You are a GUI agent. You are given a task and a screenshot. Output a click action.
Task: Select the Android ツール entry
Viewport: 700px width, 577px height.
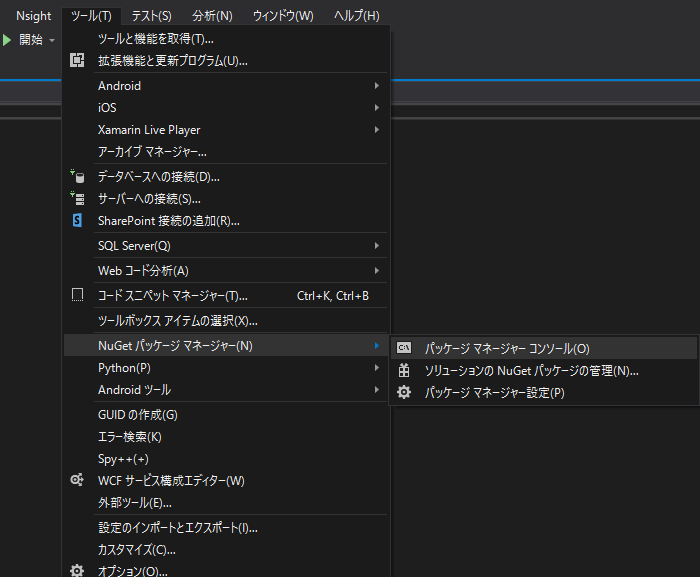[x=226, y=389]
